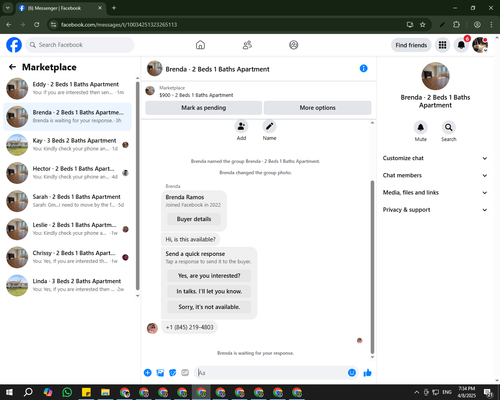The image size is (500, 400).
Task: Tap the Add people icon
Action: [241, 127]
